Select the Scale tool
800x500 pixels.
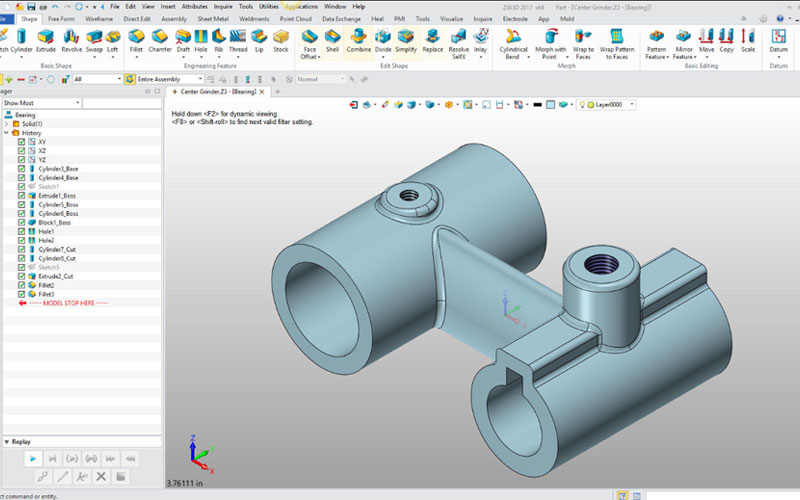point(748,41)
